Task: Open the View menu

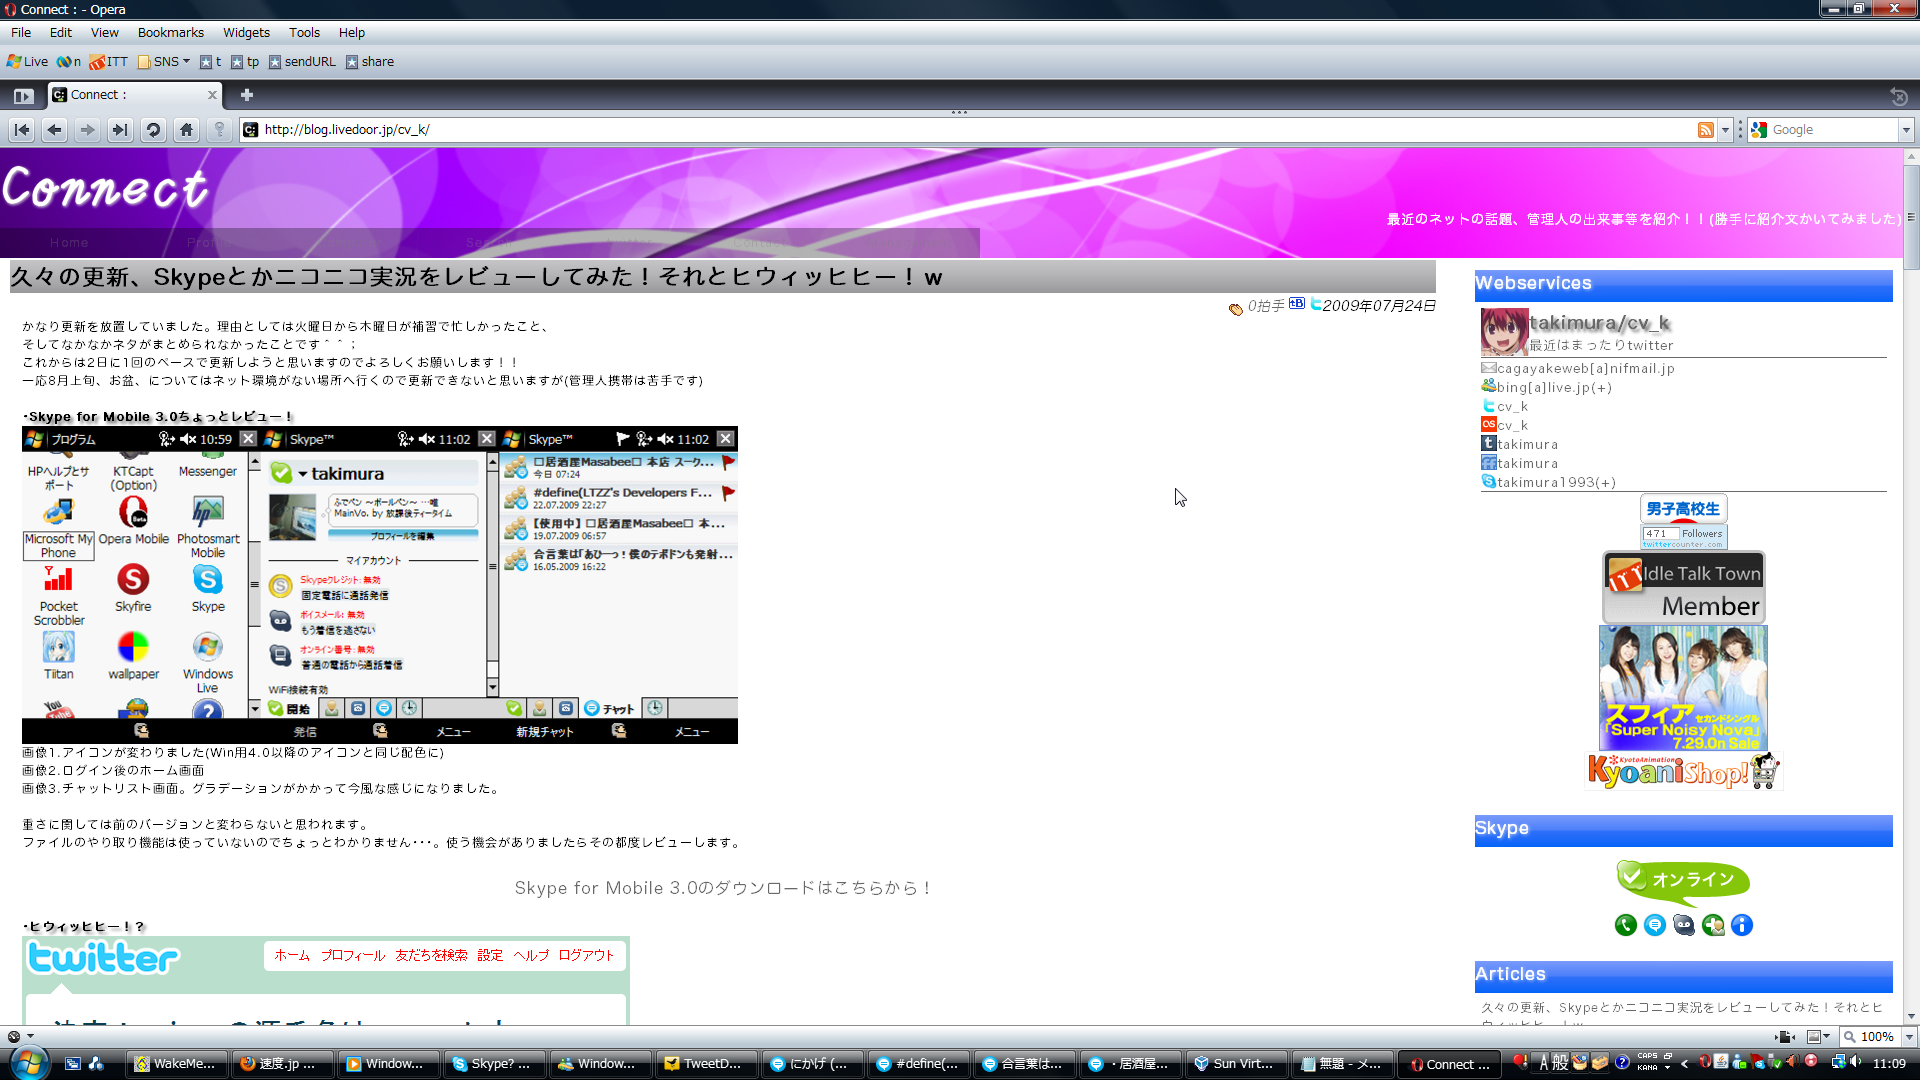Action: (105, 33)
